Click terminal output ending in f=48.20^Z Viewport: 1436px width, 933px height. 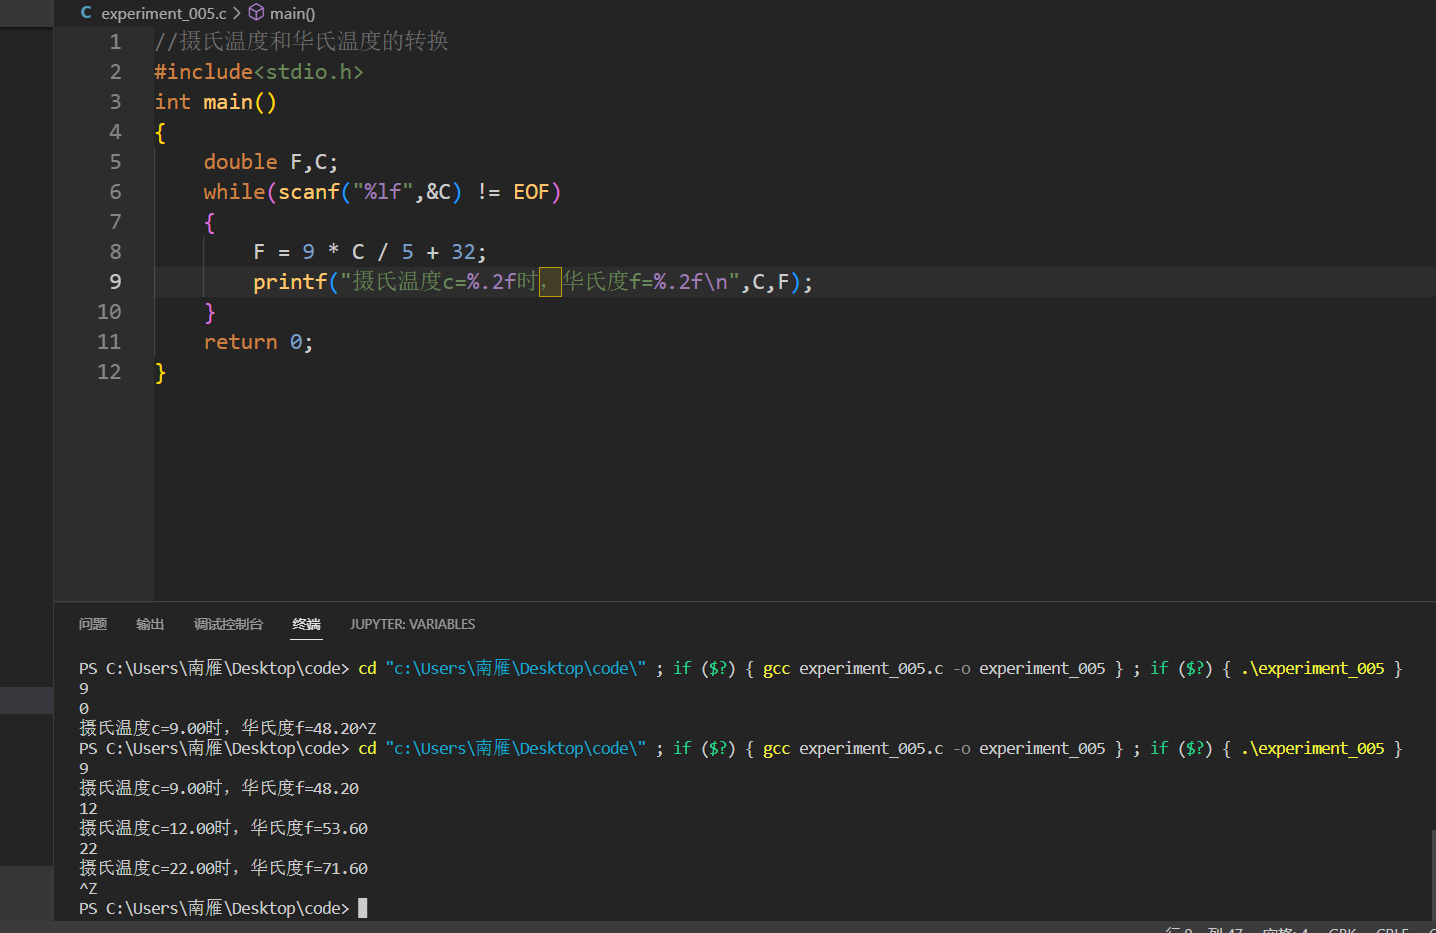(x=228, y=728)
